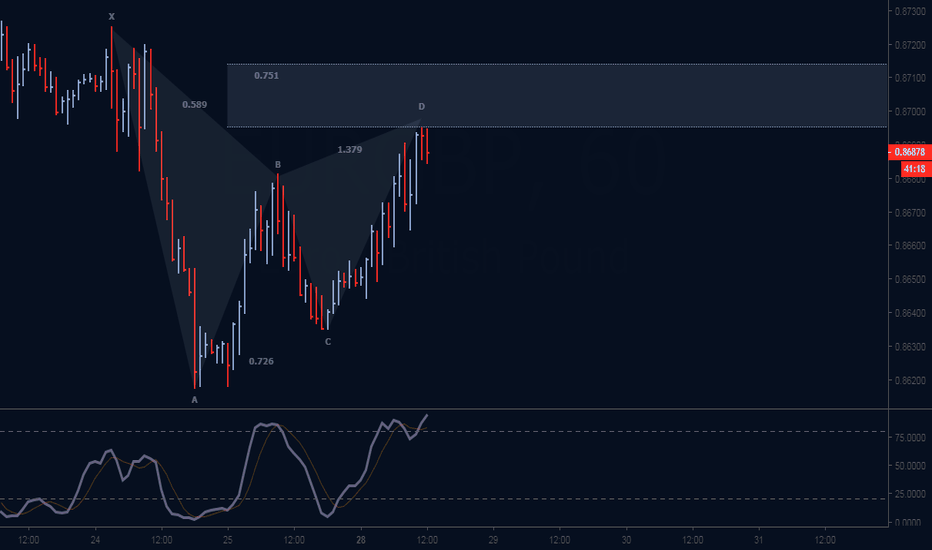Select the 0.726 ratio label
The width and height of the screenshot is (932, 550).
pyautogui.click(x=261, y=362)
